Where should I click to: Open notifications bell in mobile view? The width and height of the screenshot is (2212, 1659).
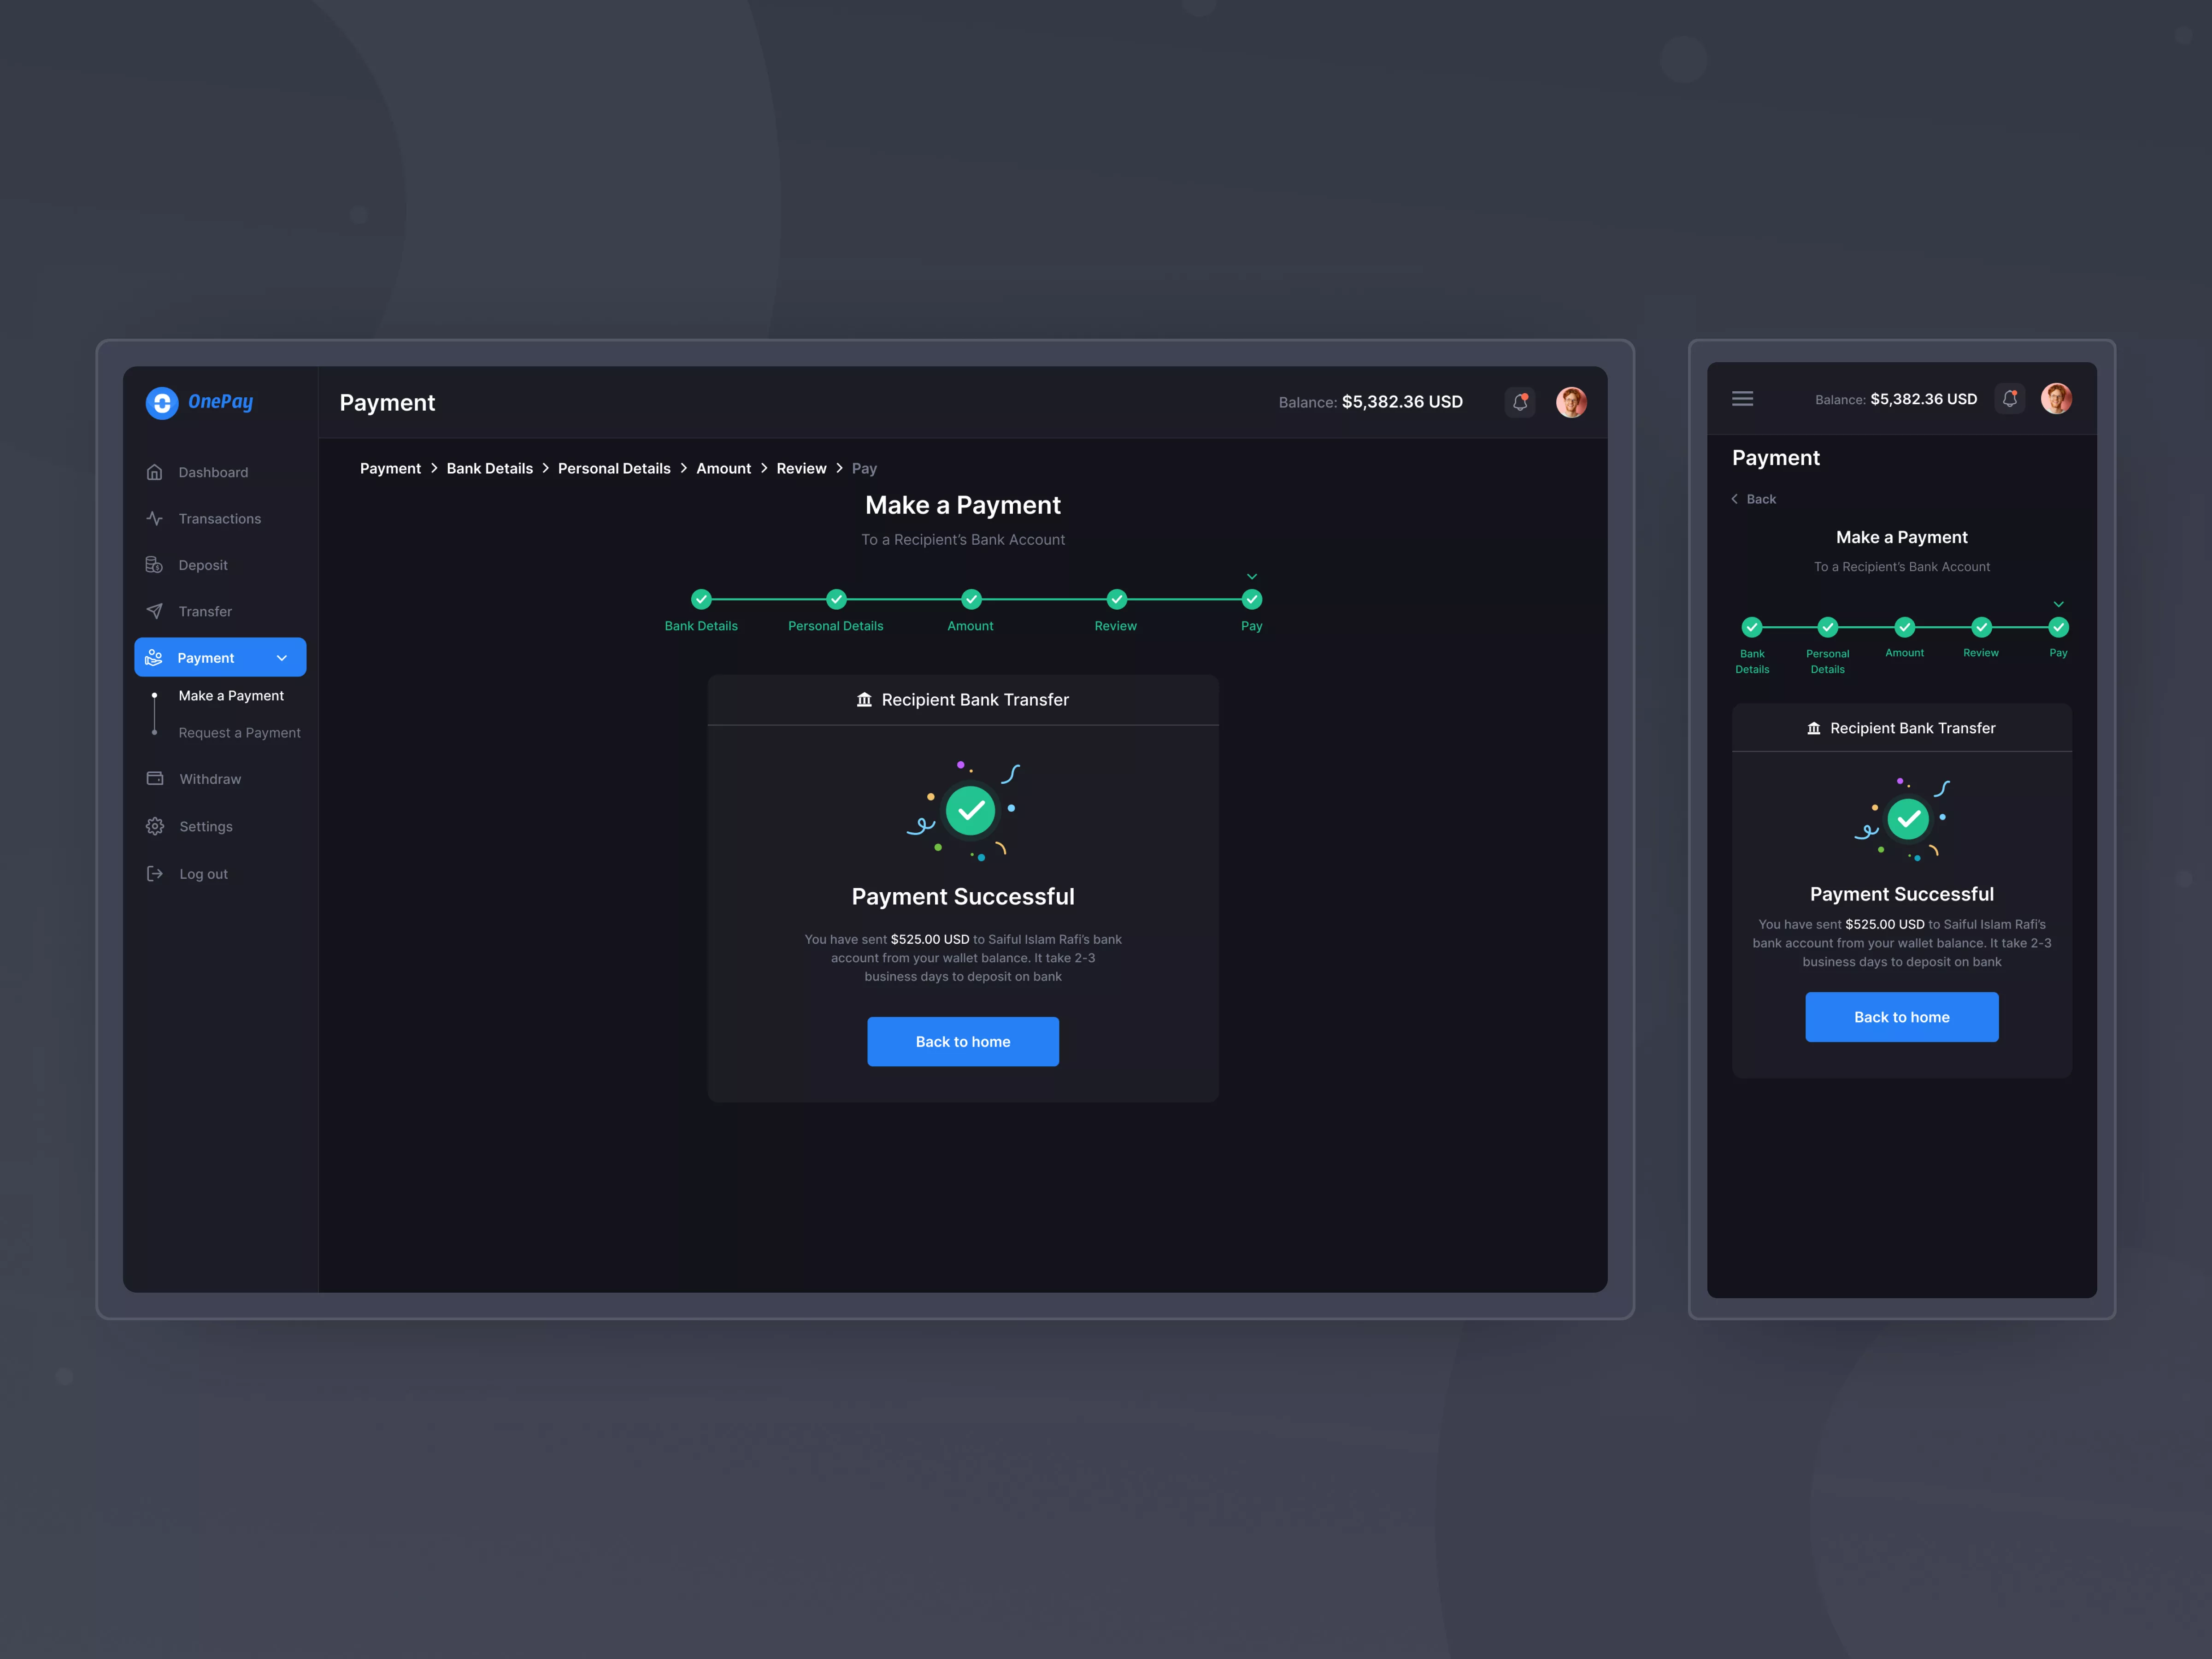pos(2010,399)
